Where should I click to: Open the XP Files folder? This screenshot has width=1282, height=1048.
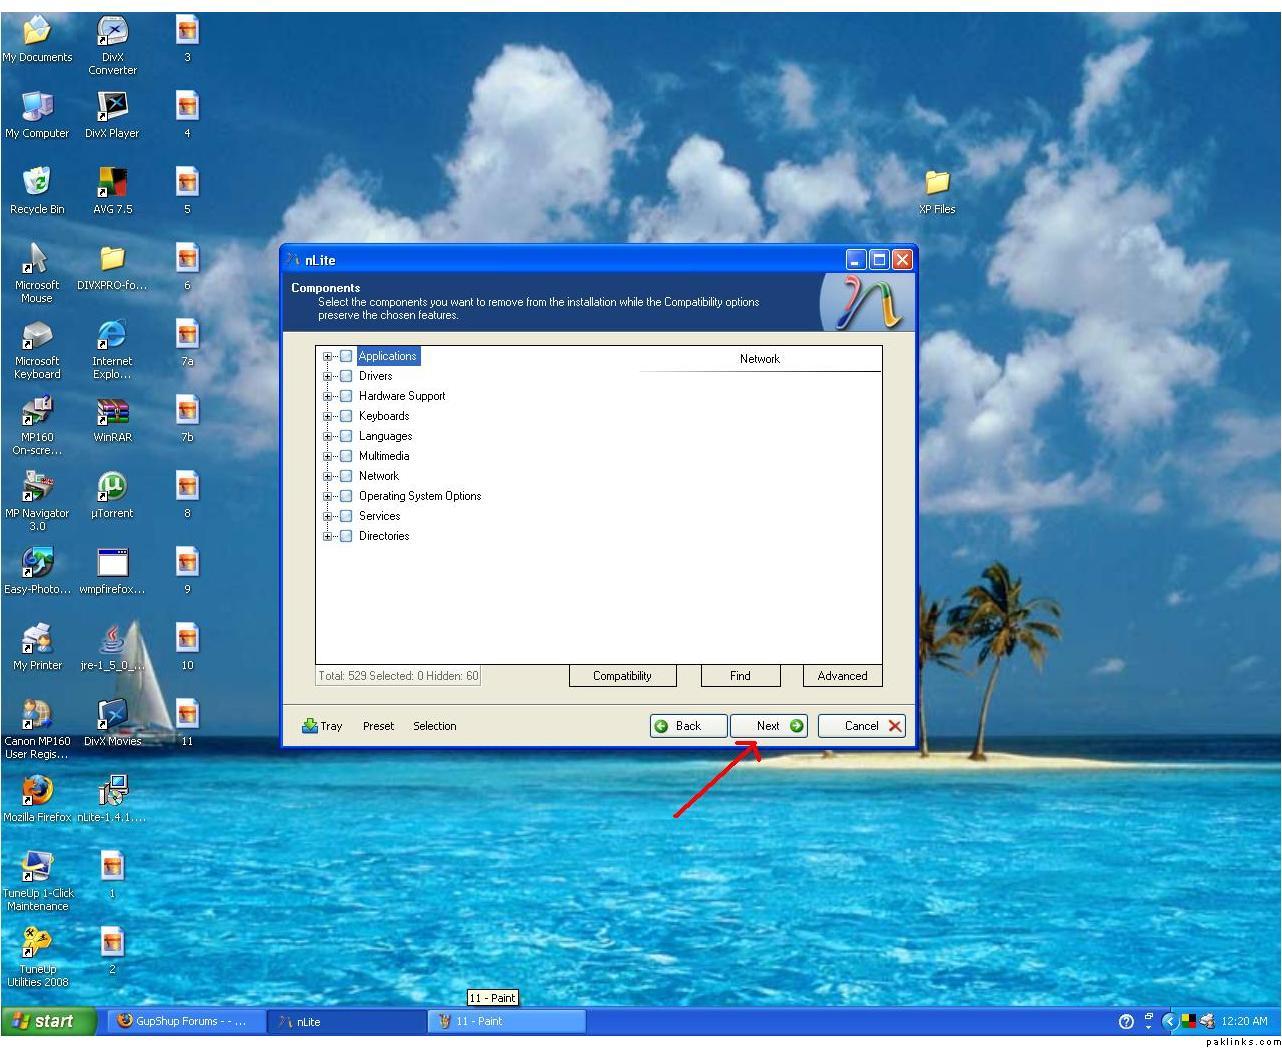pos(937,182)
